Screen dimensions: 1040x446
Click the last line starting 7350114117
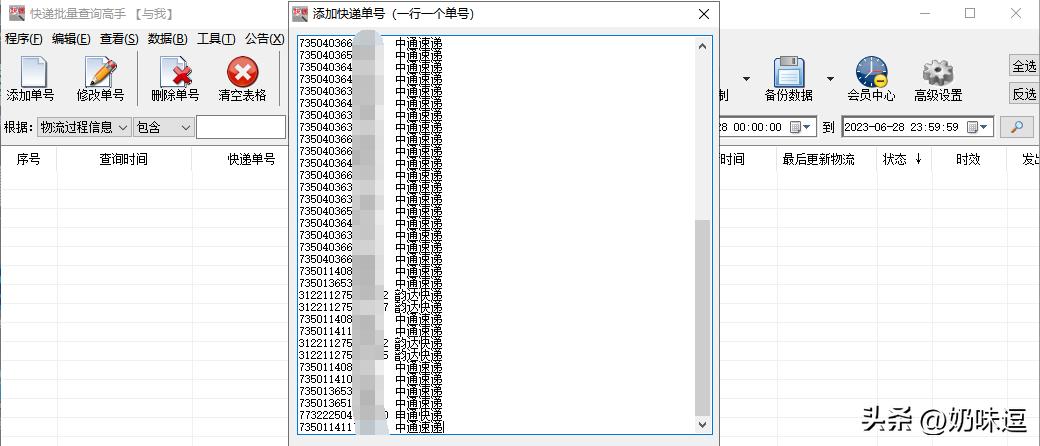point(371,427)
